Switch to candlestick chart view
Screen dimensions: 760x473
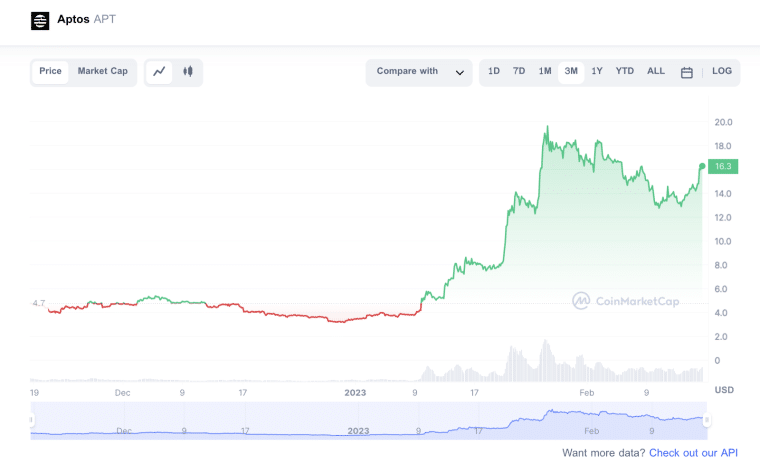pyautogui.click(x=188, y=72)
